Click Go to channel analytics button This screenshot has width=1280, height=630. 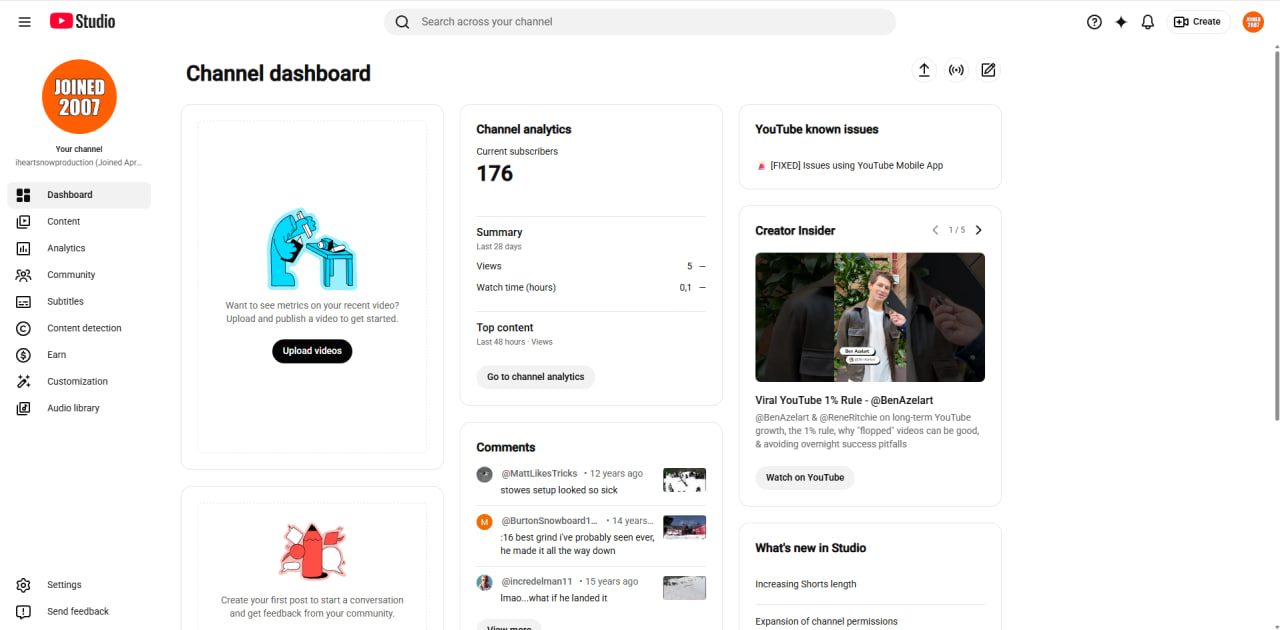pos(535,377)
